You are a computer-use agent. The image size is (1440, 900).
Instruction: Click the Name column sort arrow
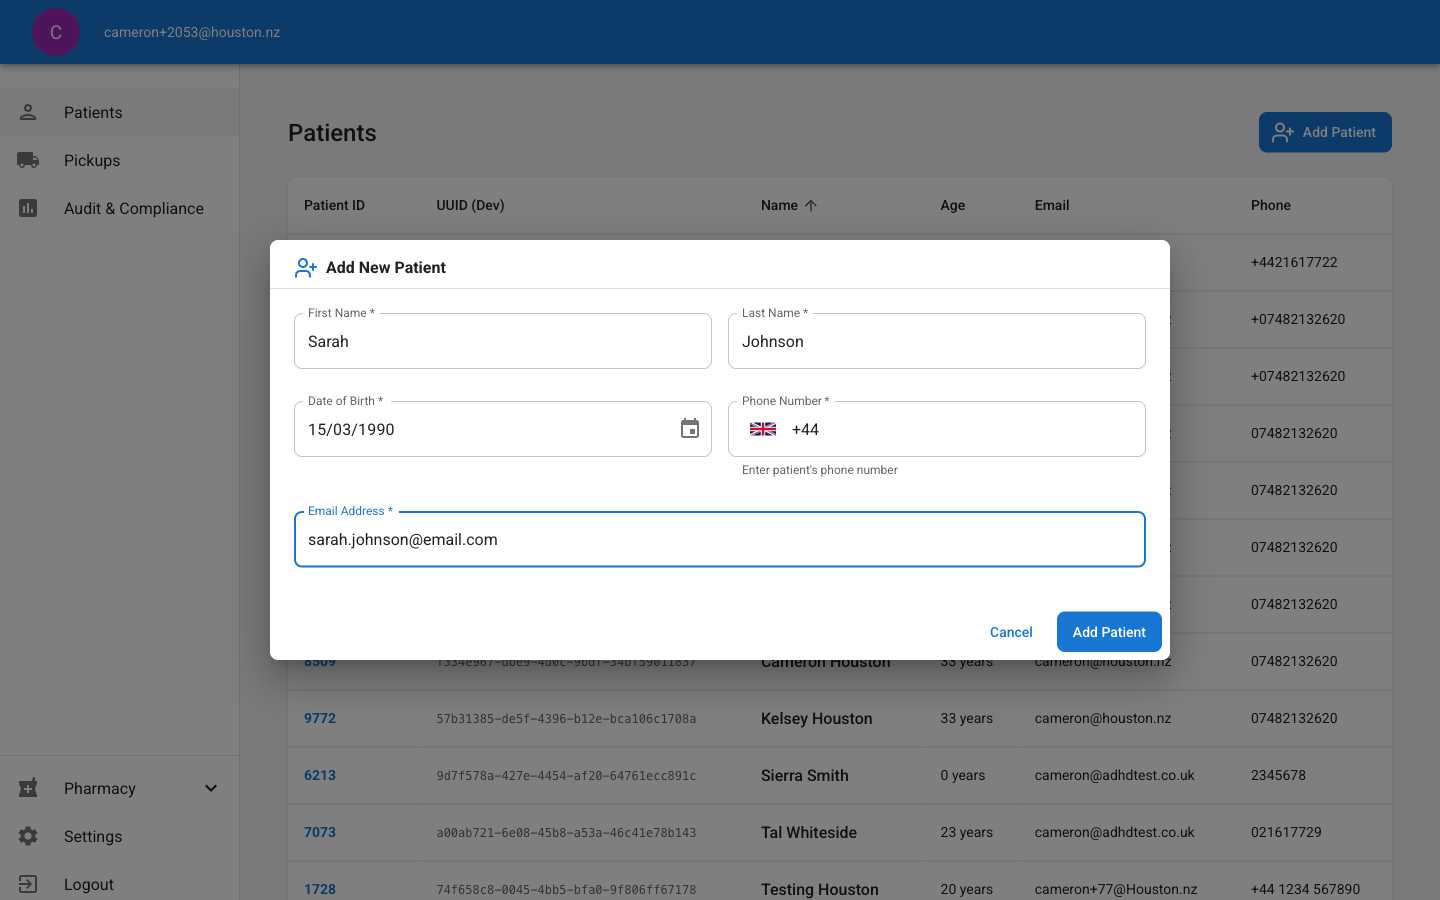pyautogui.click(x=811, y=205)
